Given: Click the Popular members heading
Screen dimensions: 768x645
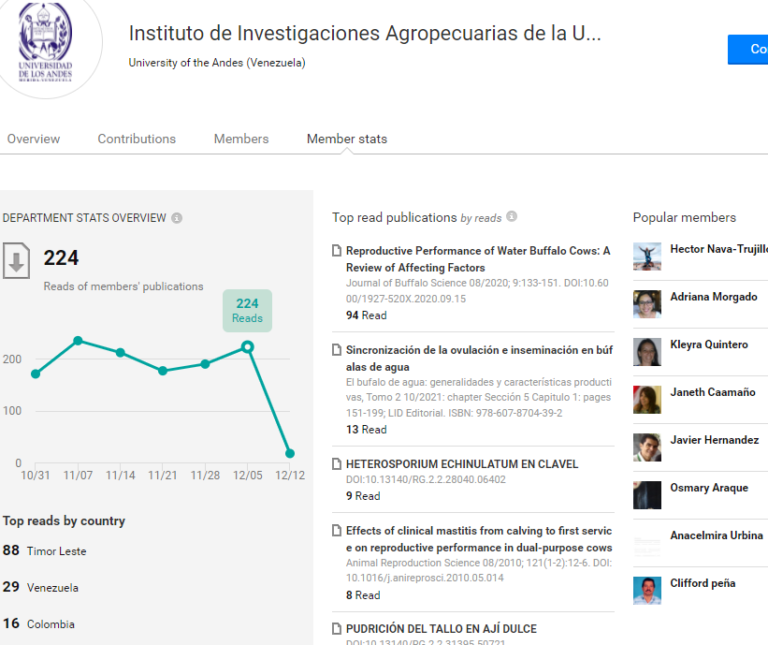Looking at the screenshot, I should click(684, 217).
